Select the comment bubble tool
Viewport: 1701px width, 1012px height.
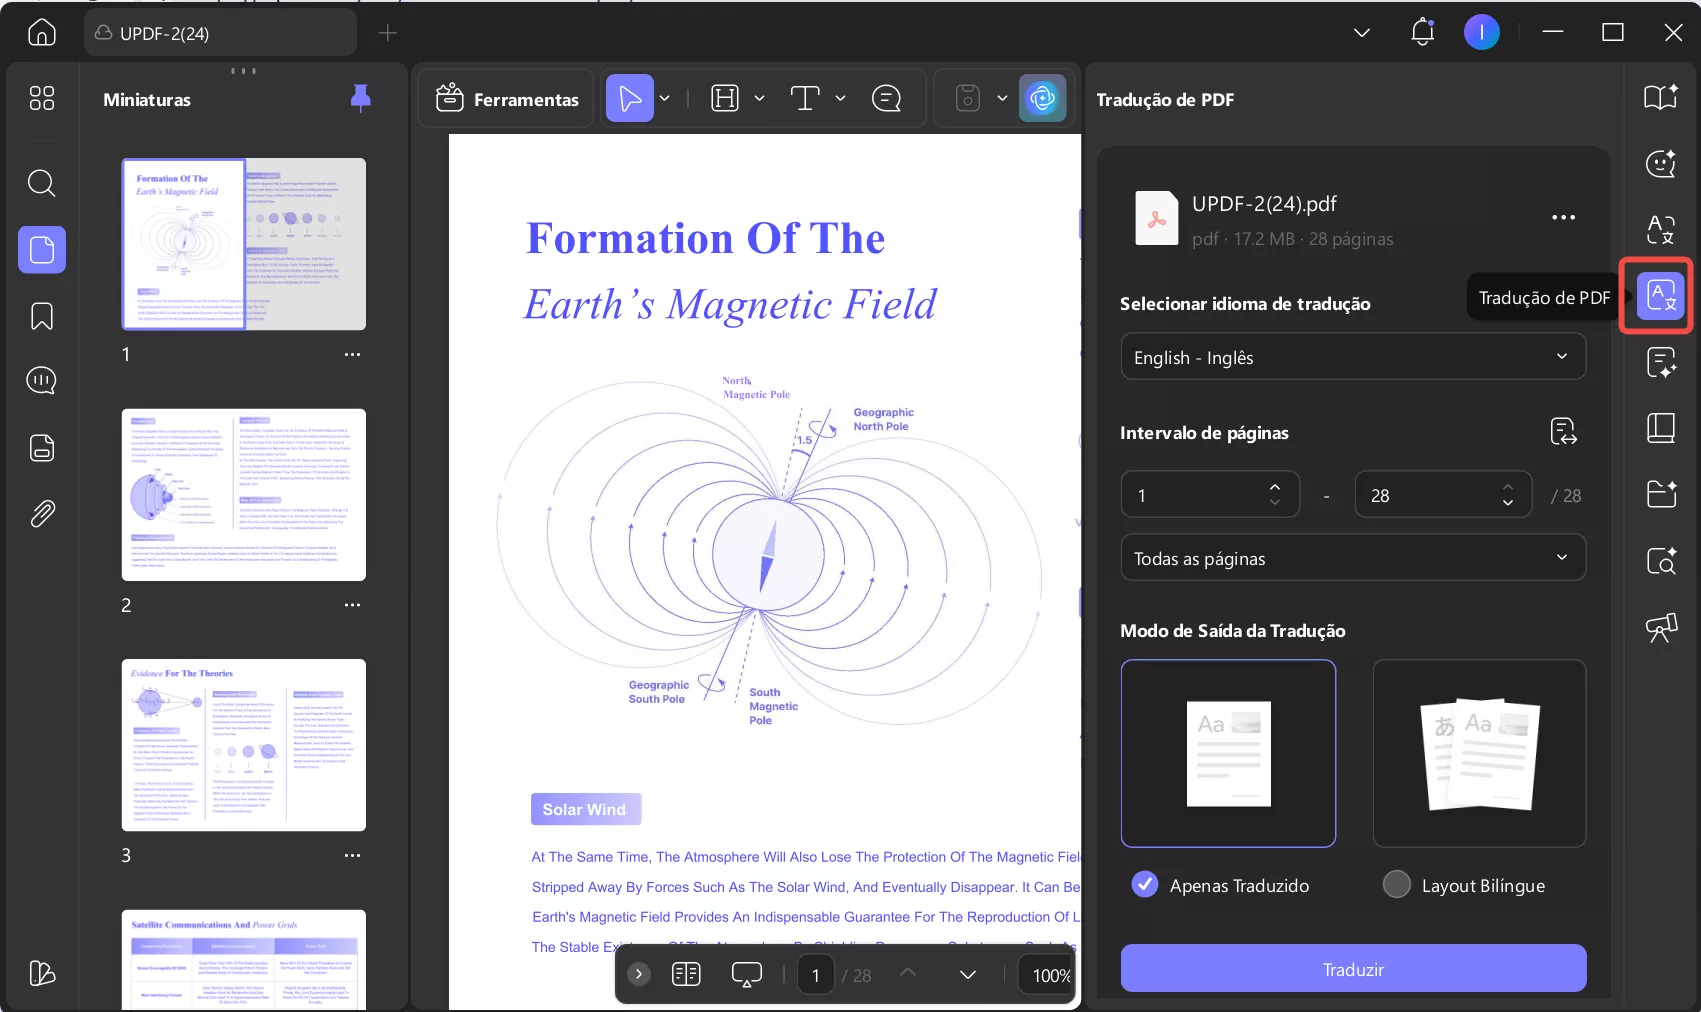tap(886, 98)
